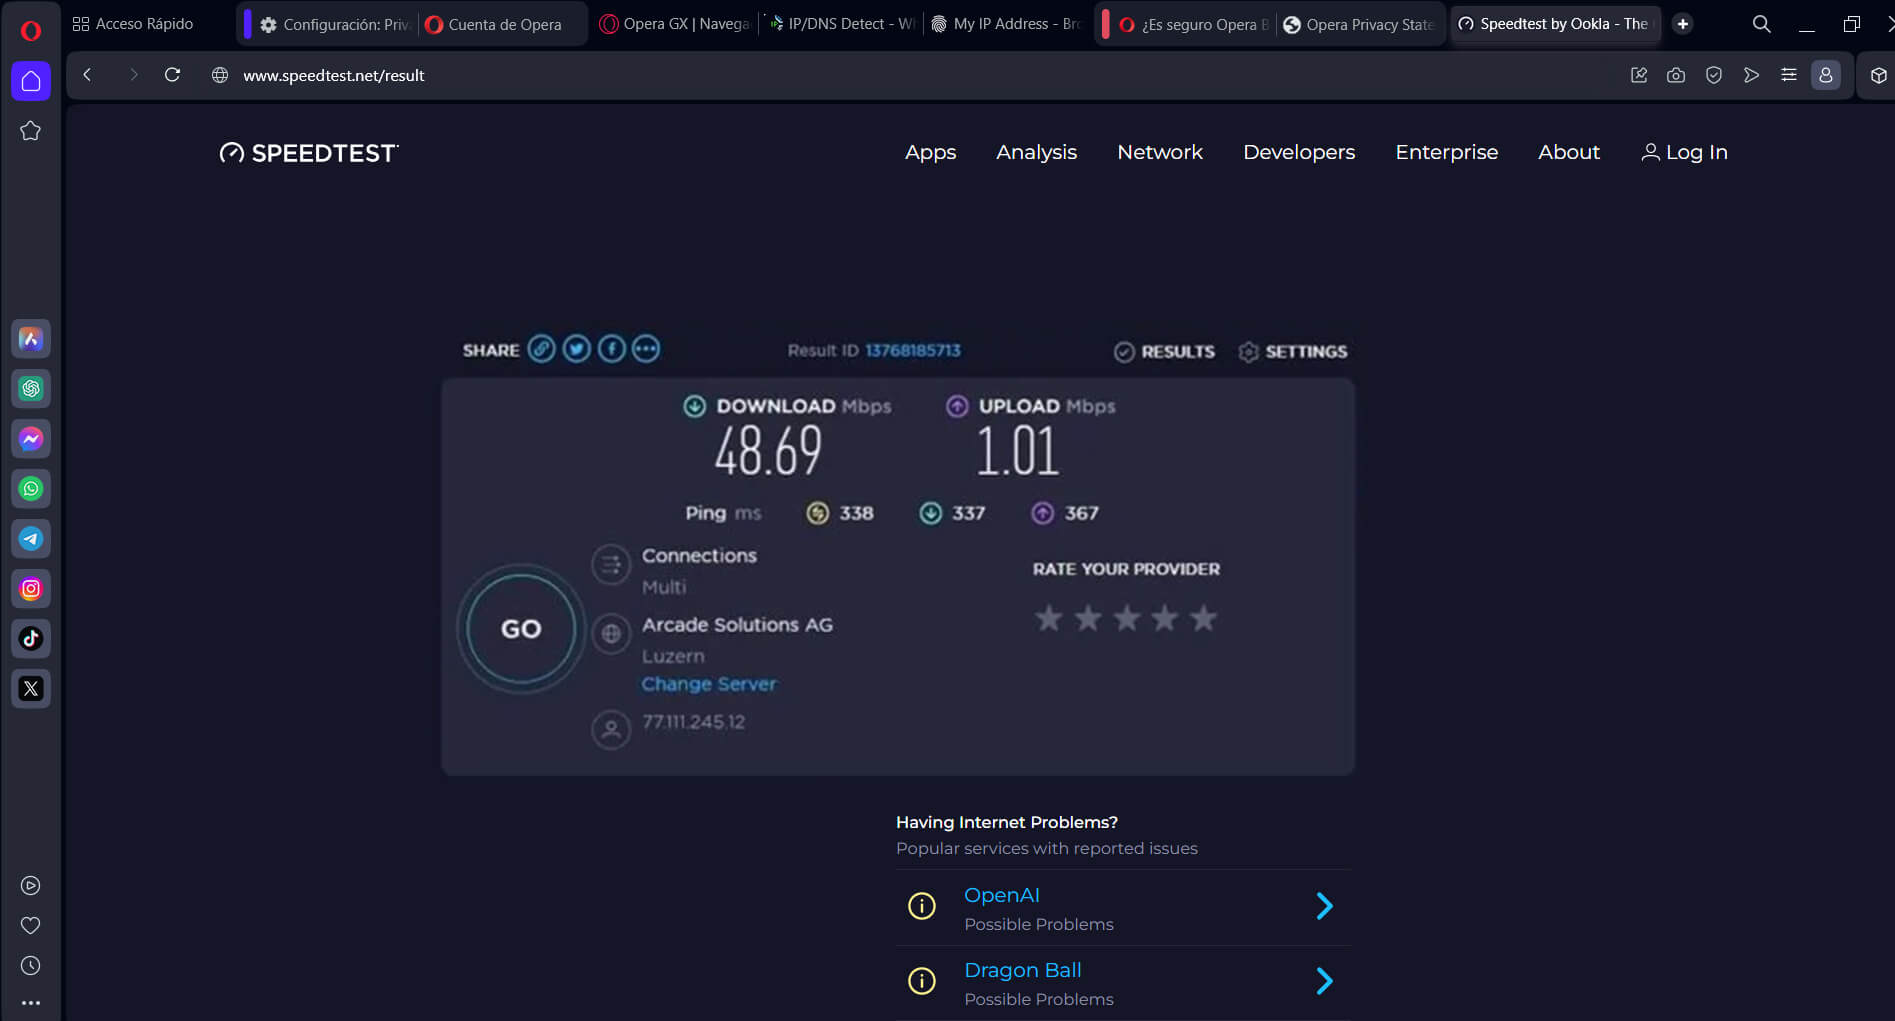Click the Log In link
Image resolution: width=1895 pixels, height=1021 pixels.
[1685, 152]
